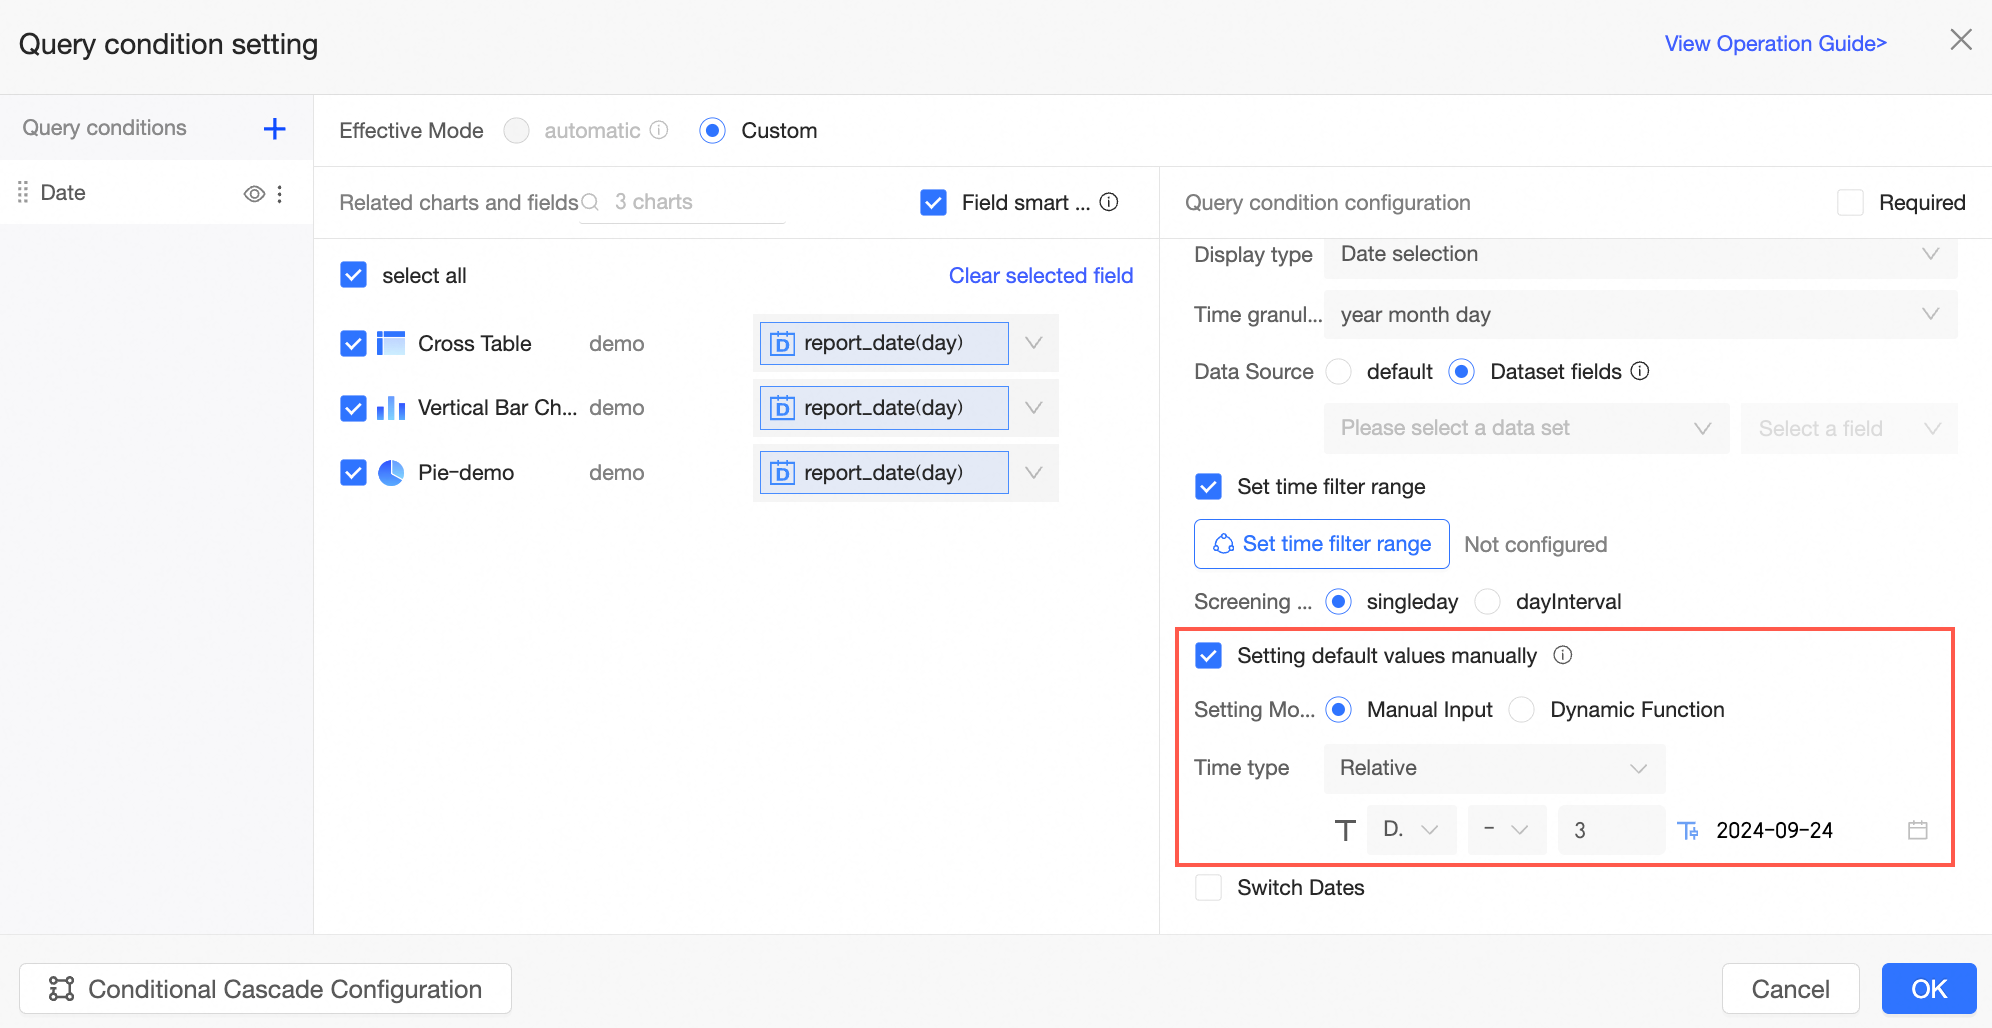Enable the Required checkbox
1992x1028 pixels.
[1850, 203]
